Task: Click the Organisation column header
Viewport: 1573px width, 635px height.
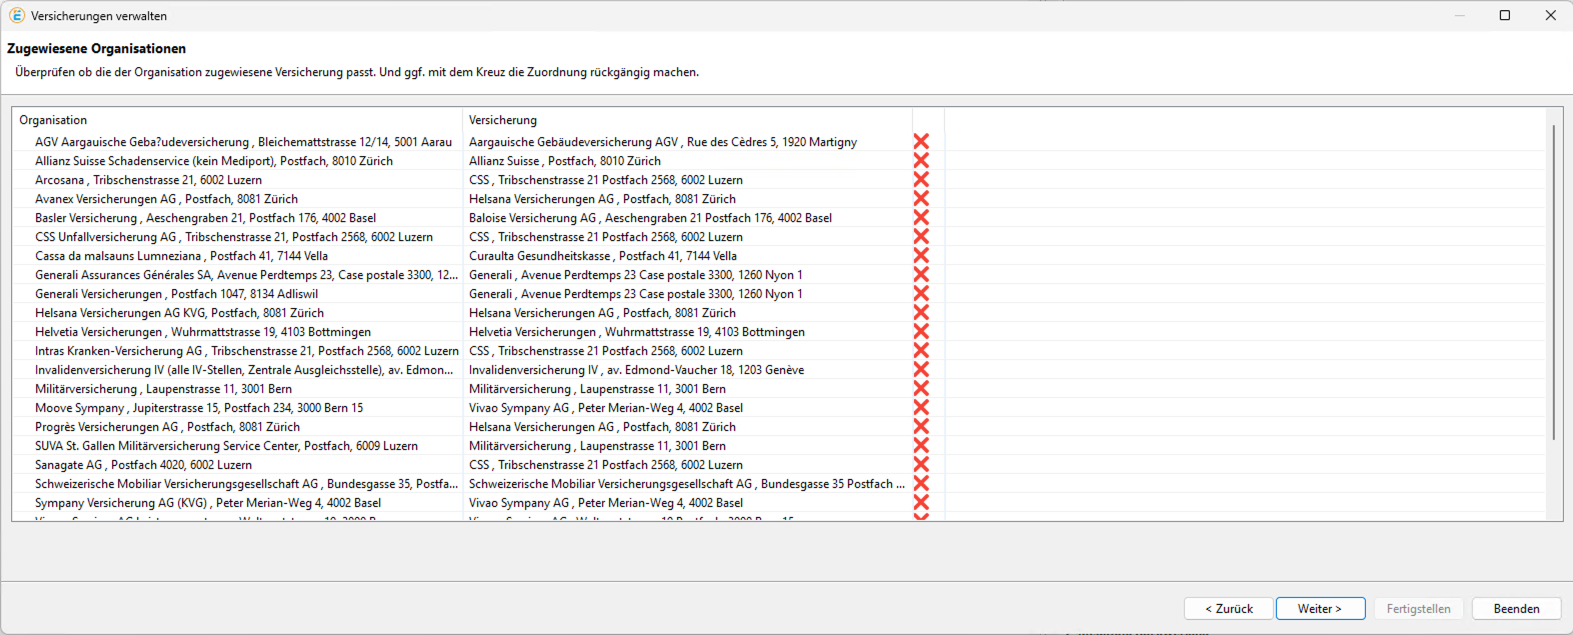Action: point(238,120)
